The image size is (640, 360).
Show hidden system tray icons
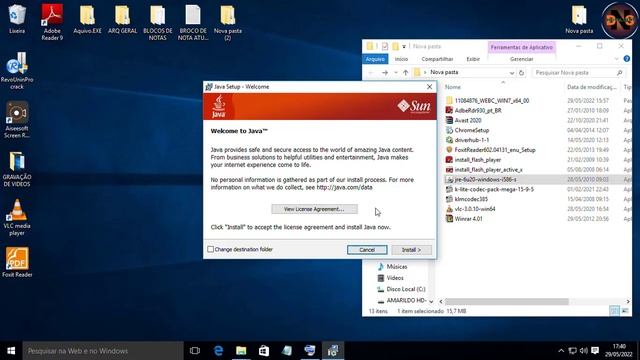pos(561,351)
